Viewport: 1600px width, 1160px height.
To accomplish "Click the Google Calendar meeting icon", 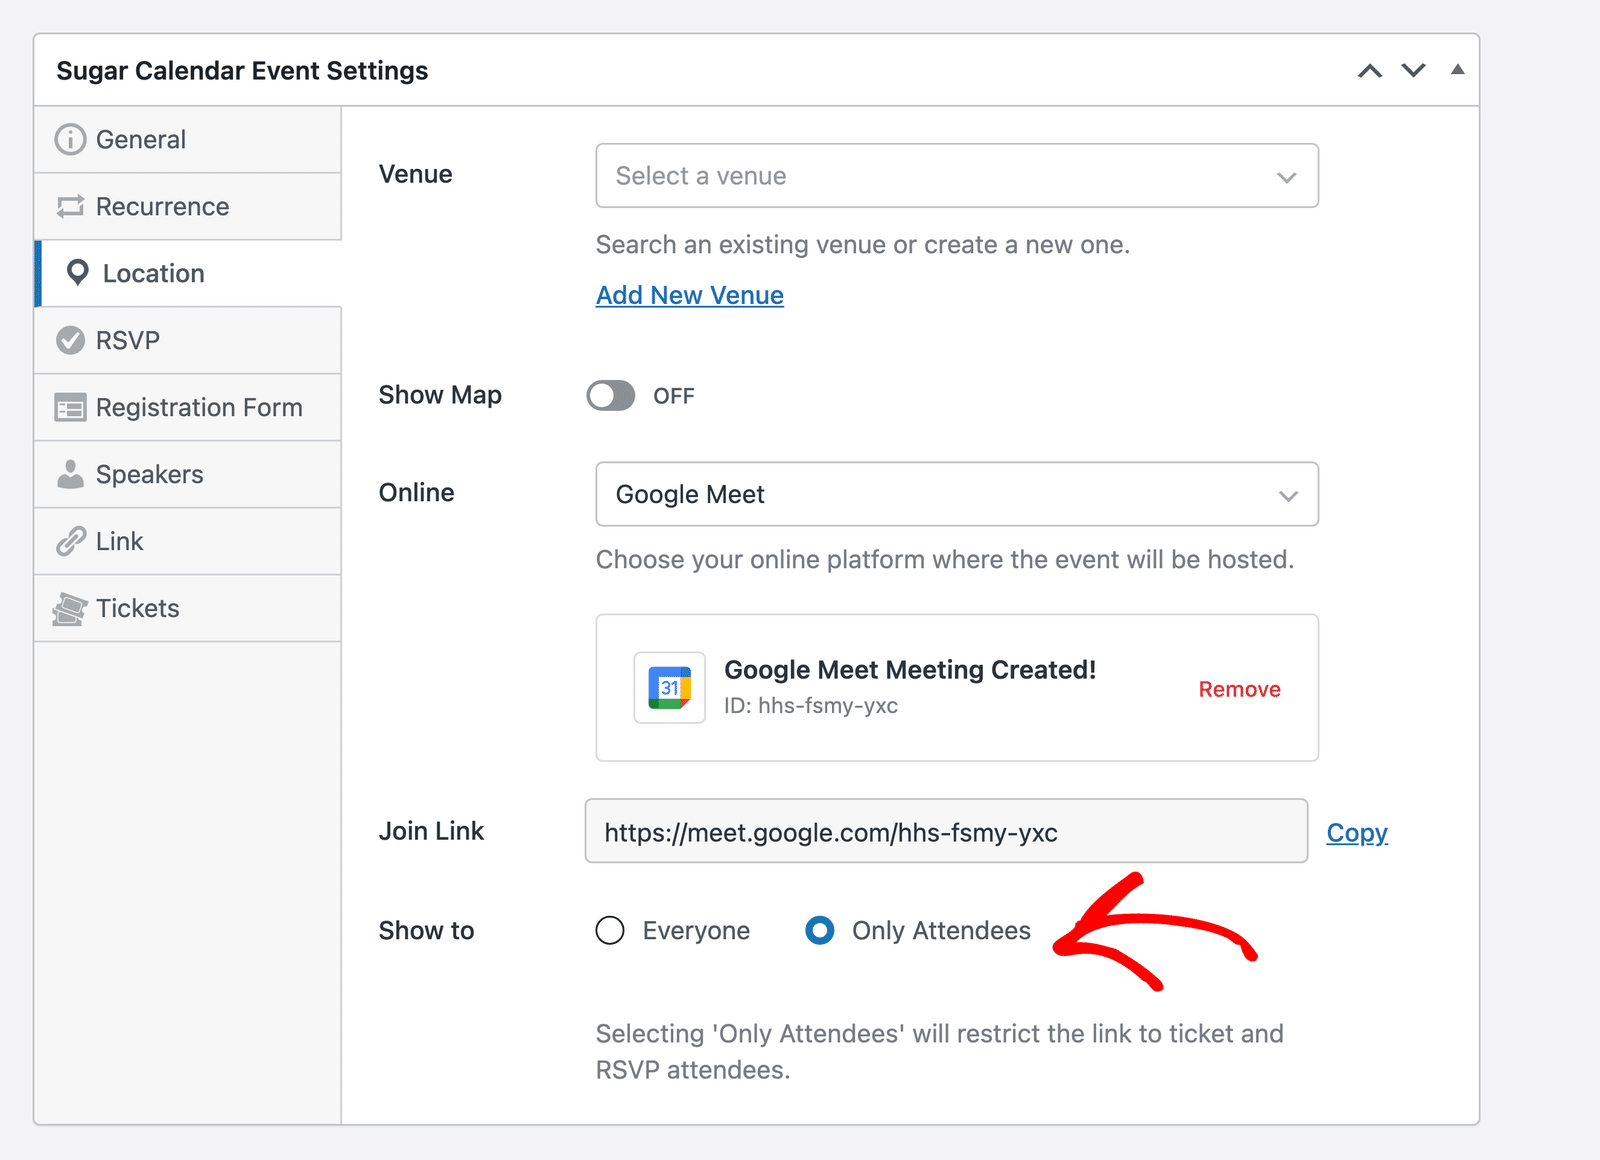I will tap(670, 688).
